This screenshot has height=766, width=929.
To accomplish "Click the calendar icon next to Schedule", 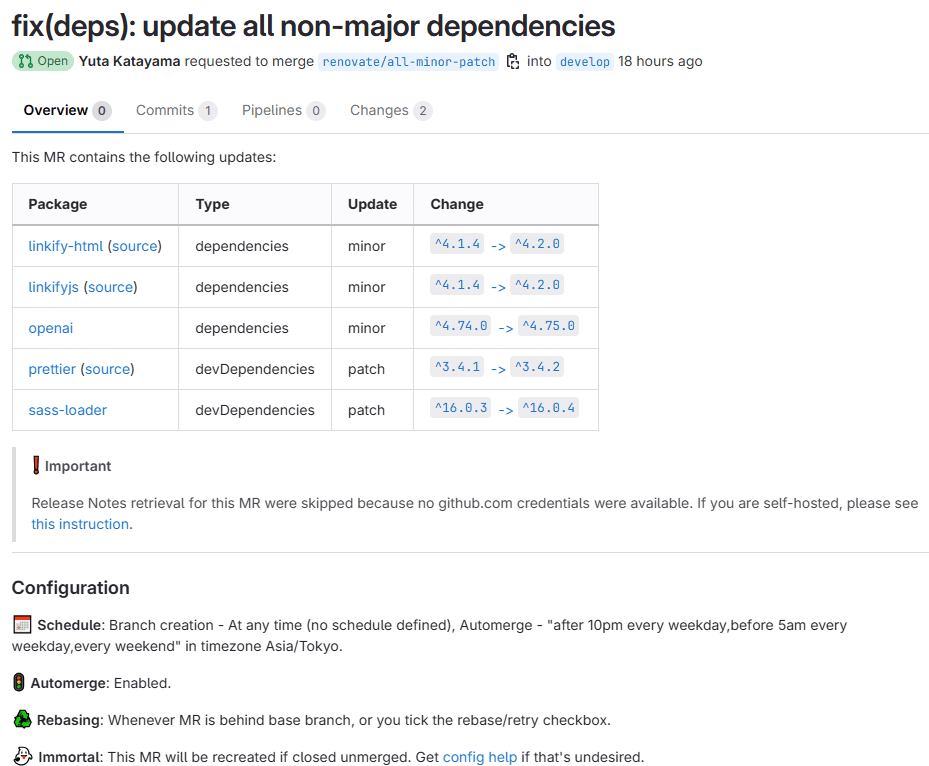I will [x=19, y=624].
